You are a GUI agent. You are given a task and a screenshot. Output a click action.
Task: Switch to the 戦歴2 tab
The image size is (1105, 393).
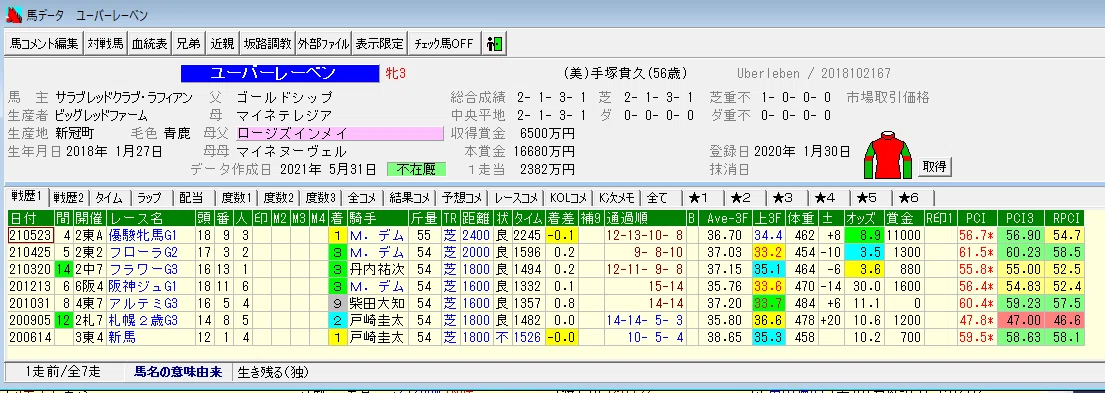[x=69, y=198]
